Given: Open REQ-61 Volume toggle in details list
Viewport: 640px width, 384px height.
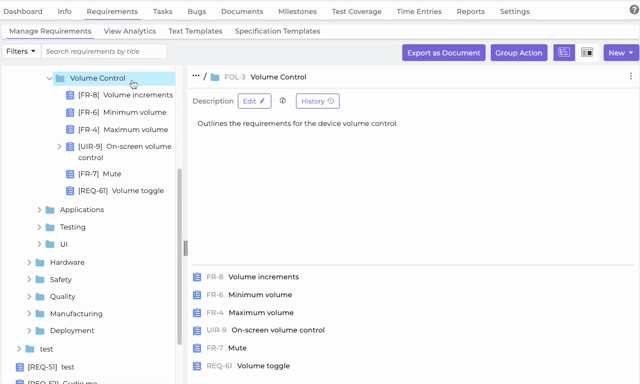Looking at the screenshot, I should point(263,366).
